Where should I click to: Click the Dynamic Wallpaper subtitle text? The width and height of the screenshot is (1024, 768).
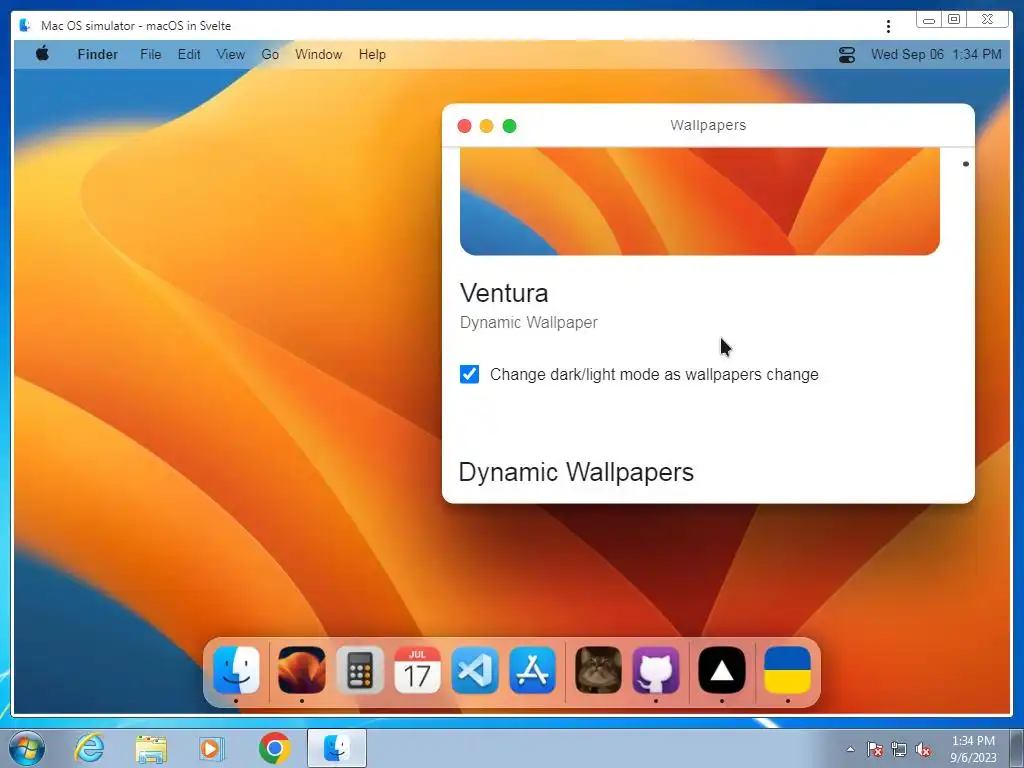[528, 322]
